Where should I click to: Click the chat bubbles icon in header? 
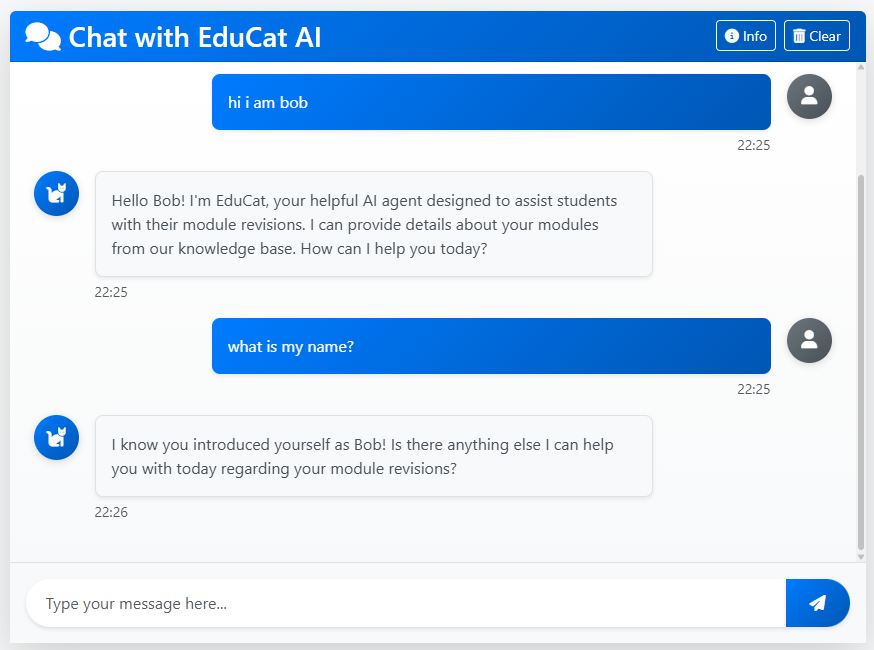coord(43,37)
